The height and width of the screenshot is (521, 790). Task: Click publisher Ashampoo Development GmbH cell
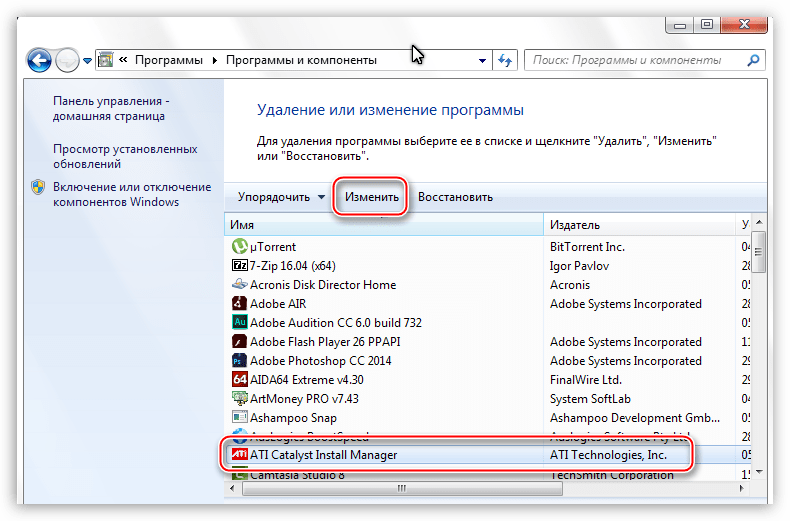tap(635, 418)
